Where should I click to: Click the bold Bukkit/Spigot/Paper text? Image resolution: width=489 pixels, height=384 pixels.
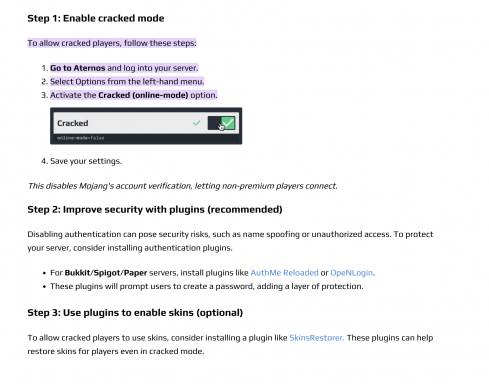tap(106, 273)
